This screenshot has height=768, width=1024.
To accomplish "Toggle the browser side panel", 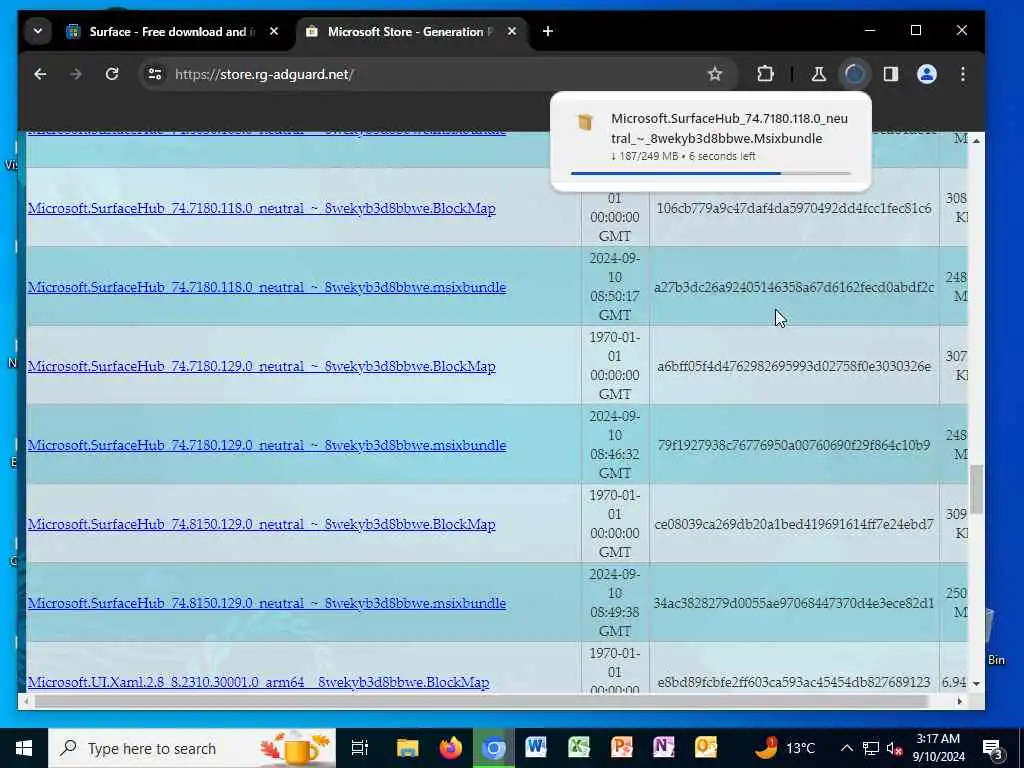I will pyautogui.click(x=891, y=74).
